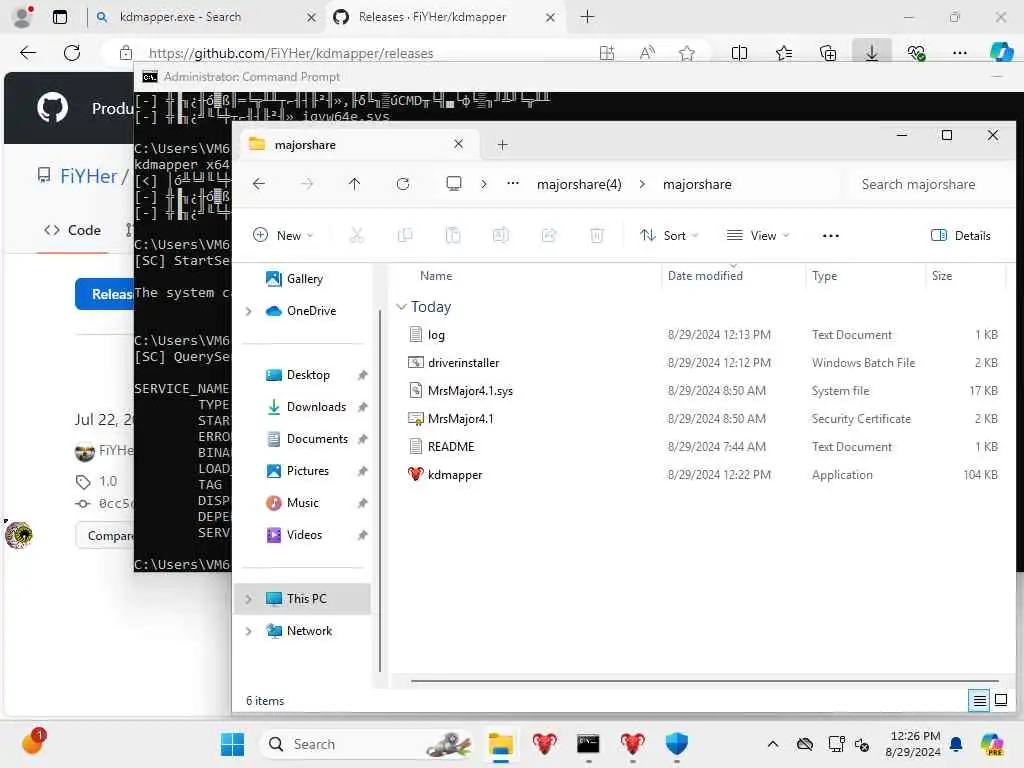Open Edge Settings and more menu
The width and height of the screenshot is (1024, 768).
(x=960, y=53)
